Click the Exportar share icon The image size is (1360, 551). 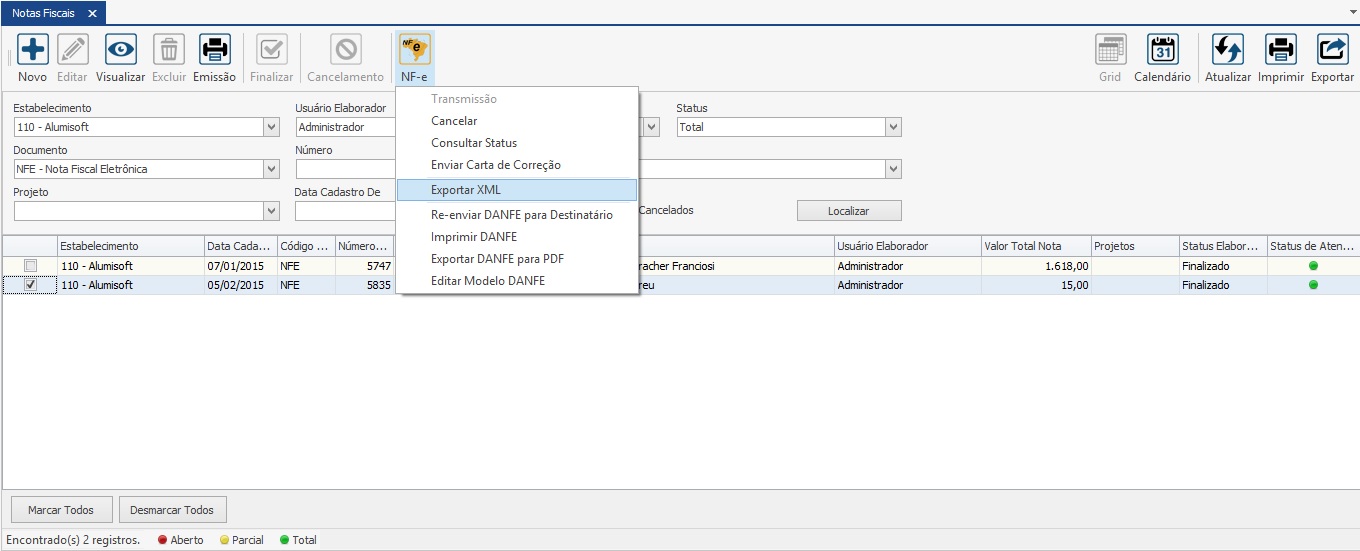point(1332,49)
